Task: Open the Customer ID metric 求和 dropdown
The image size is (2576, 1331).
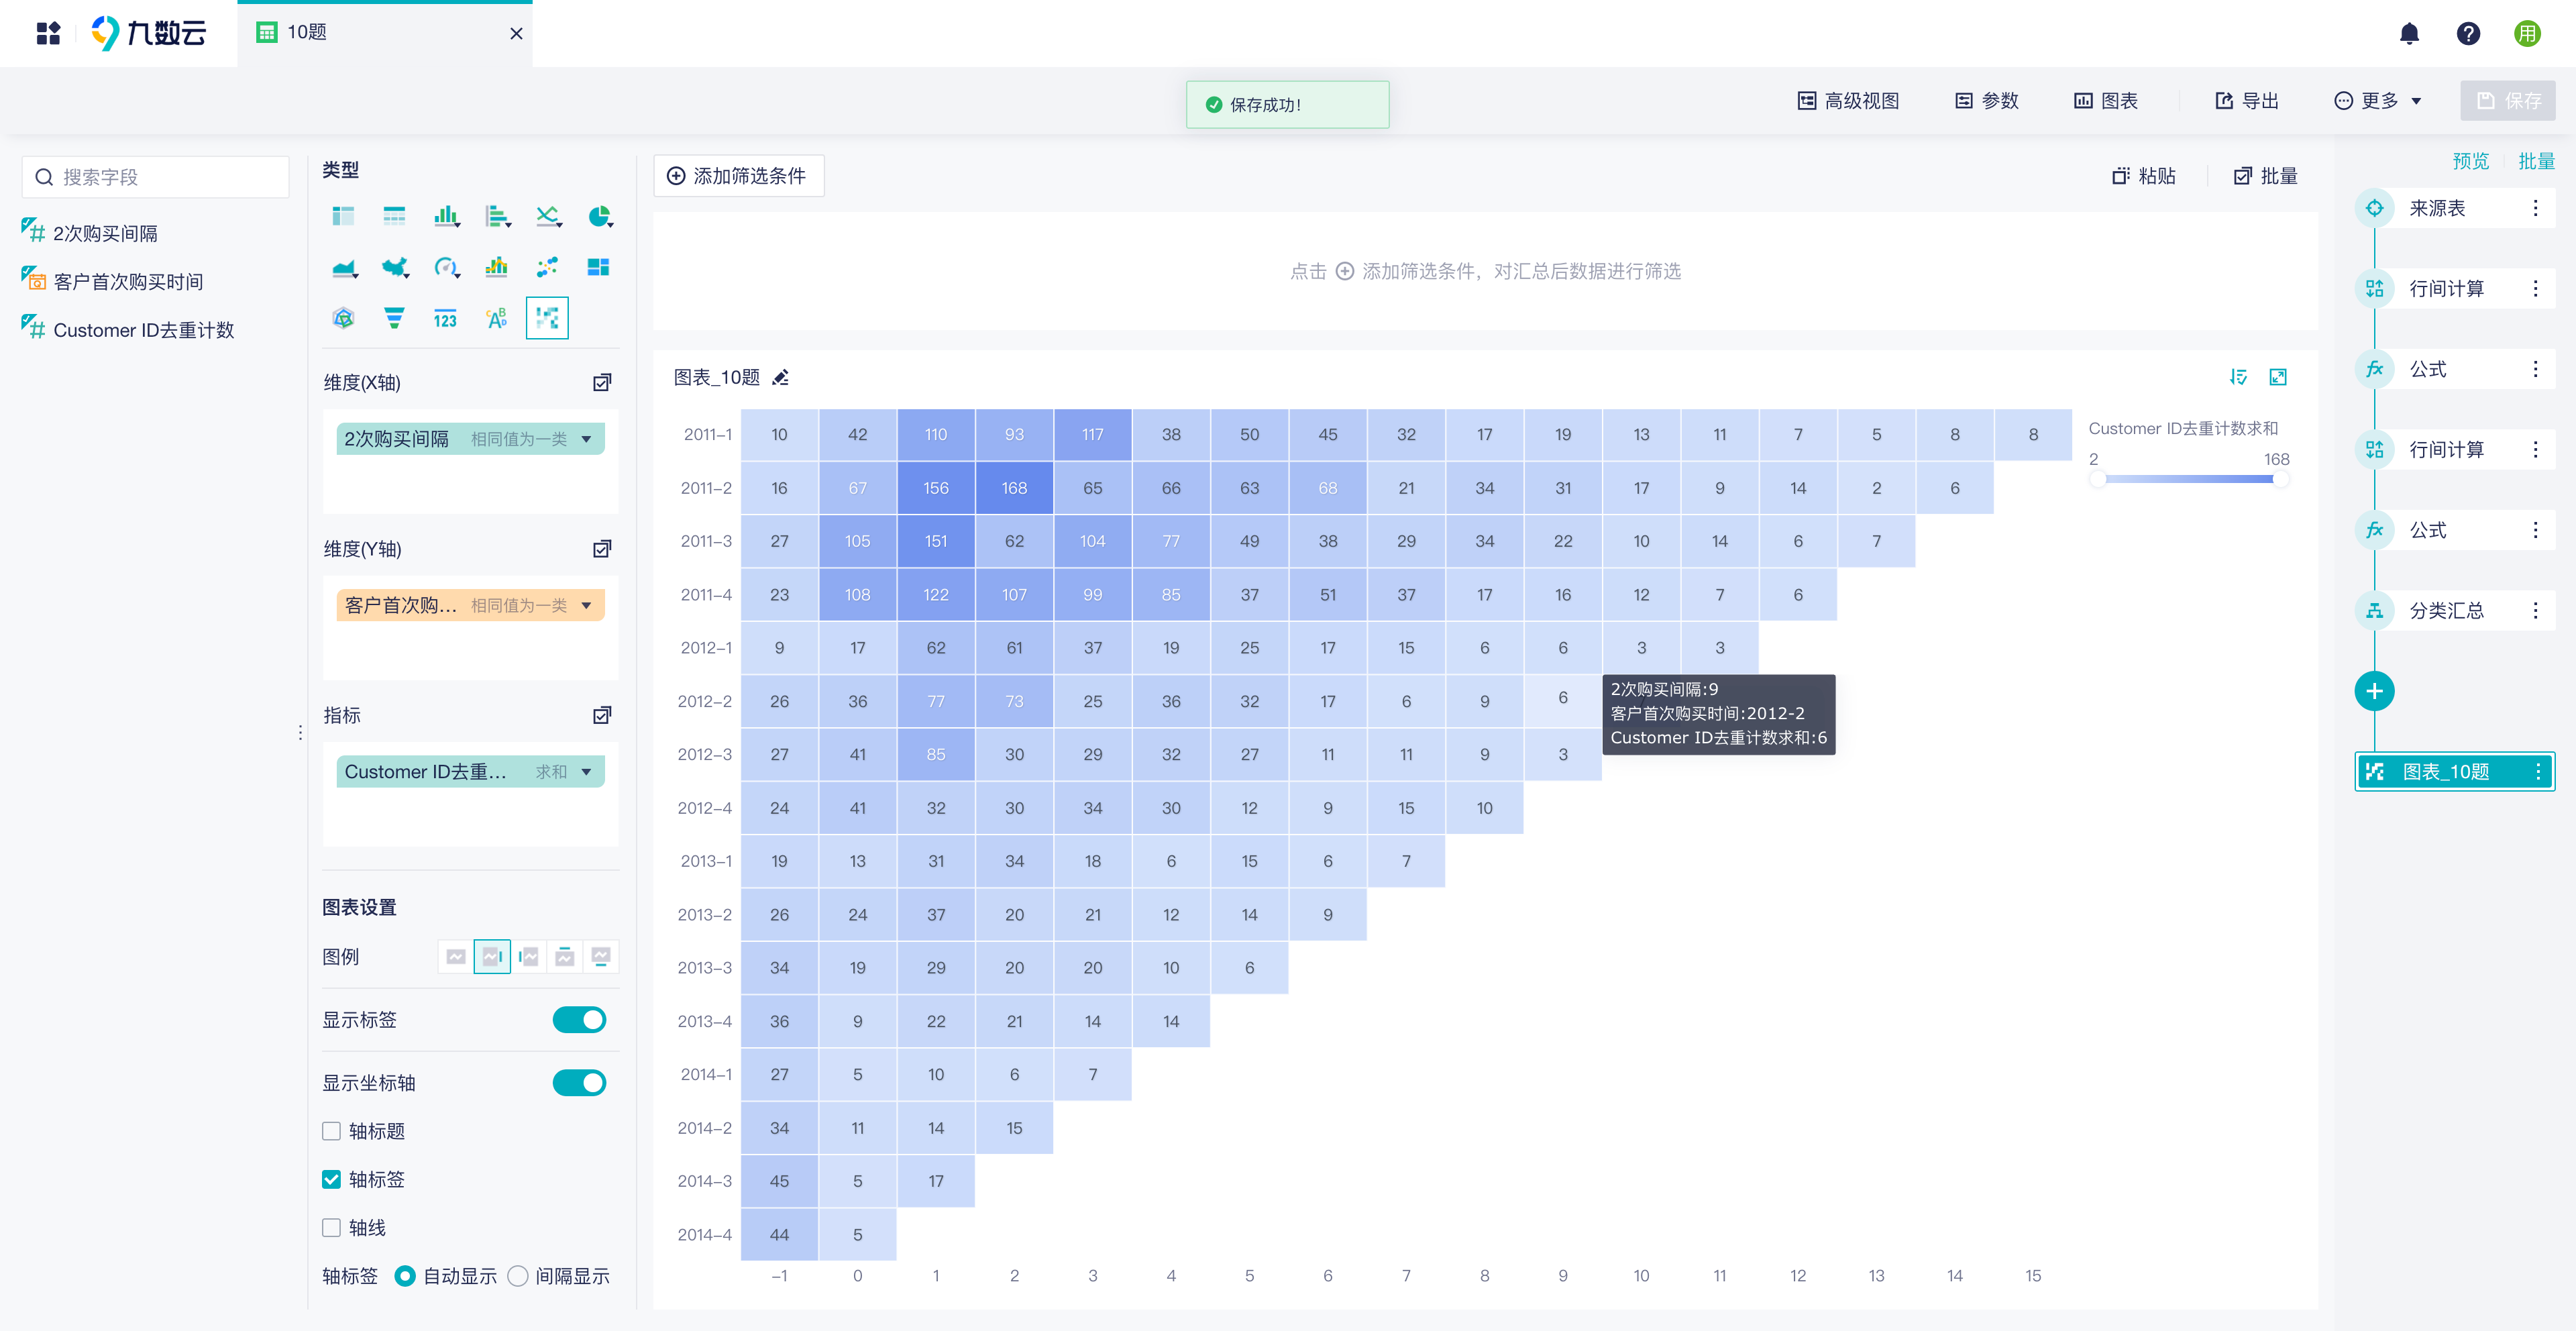Action: coord(587,772)
